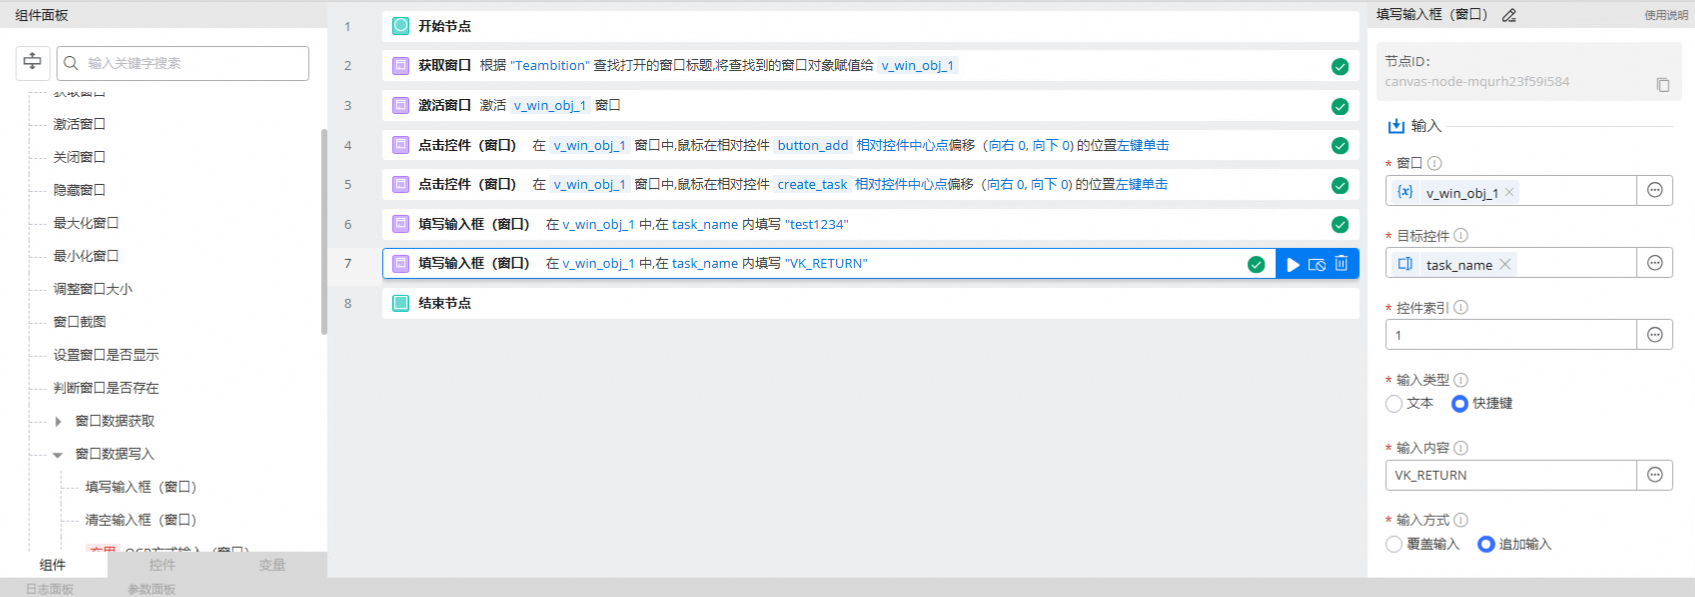The width and height of the screenshot is (1695, 597).
Task: Delete step 7 using the trash icon
Action: (1341, 264)
